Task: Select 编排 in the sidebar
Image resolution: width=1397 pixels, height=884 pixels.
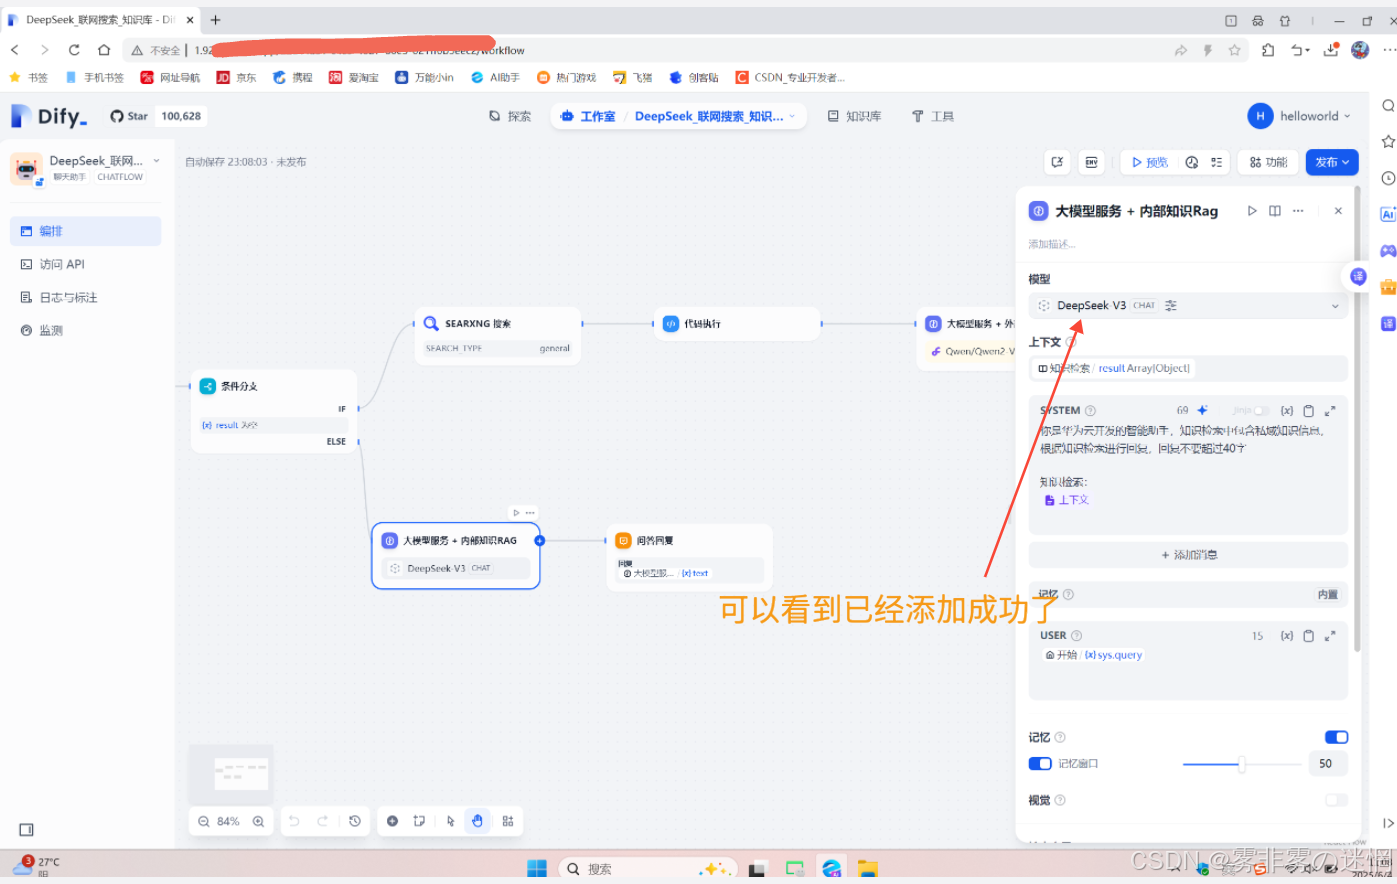Action: (x=85, y=231)
